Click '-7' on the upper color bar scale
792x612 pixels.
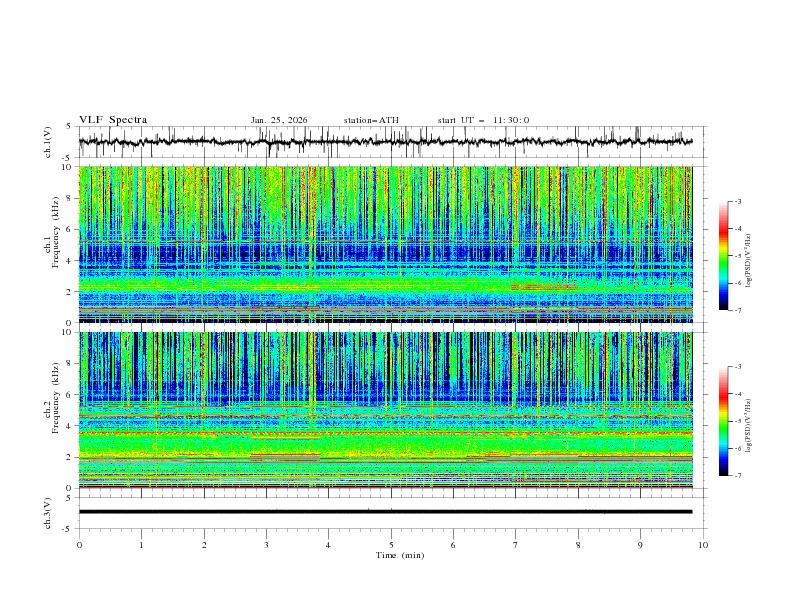pyautogui.click(x=737, y=310)
